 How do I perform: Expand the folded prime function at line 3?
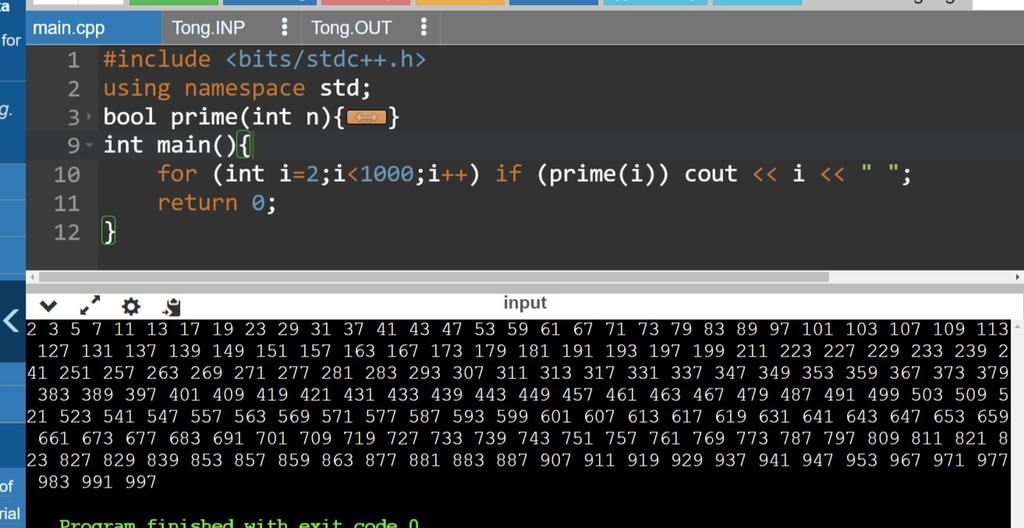click(89, 118)
